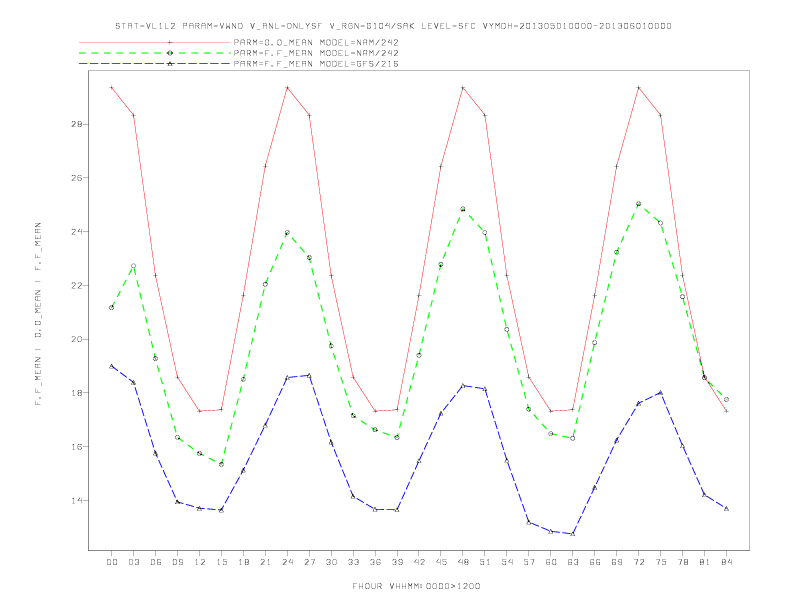Viewport: 792px width, 612px height.
Task: Click blue triangle marker at forecast hour 84
Action: coord(727,508)
